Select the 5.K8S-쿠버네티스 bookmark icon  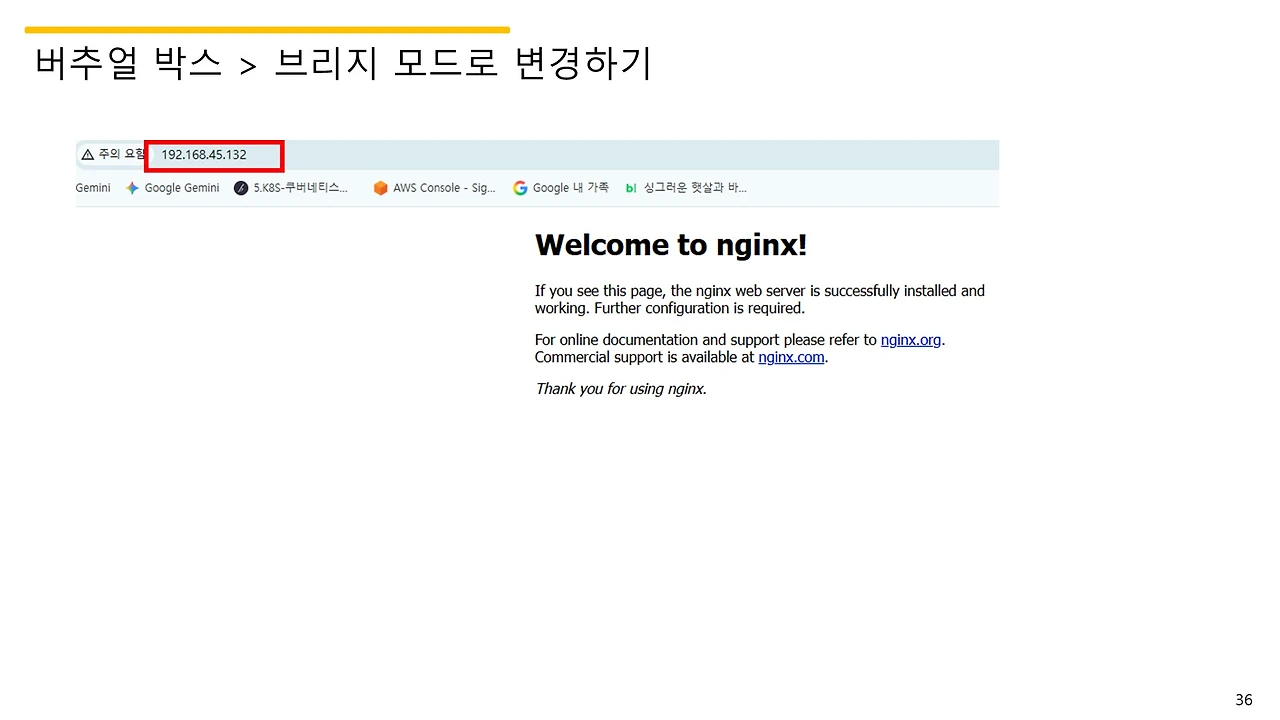click(240, 188)
